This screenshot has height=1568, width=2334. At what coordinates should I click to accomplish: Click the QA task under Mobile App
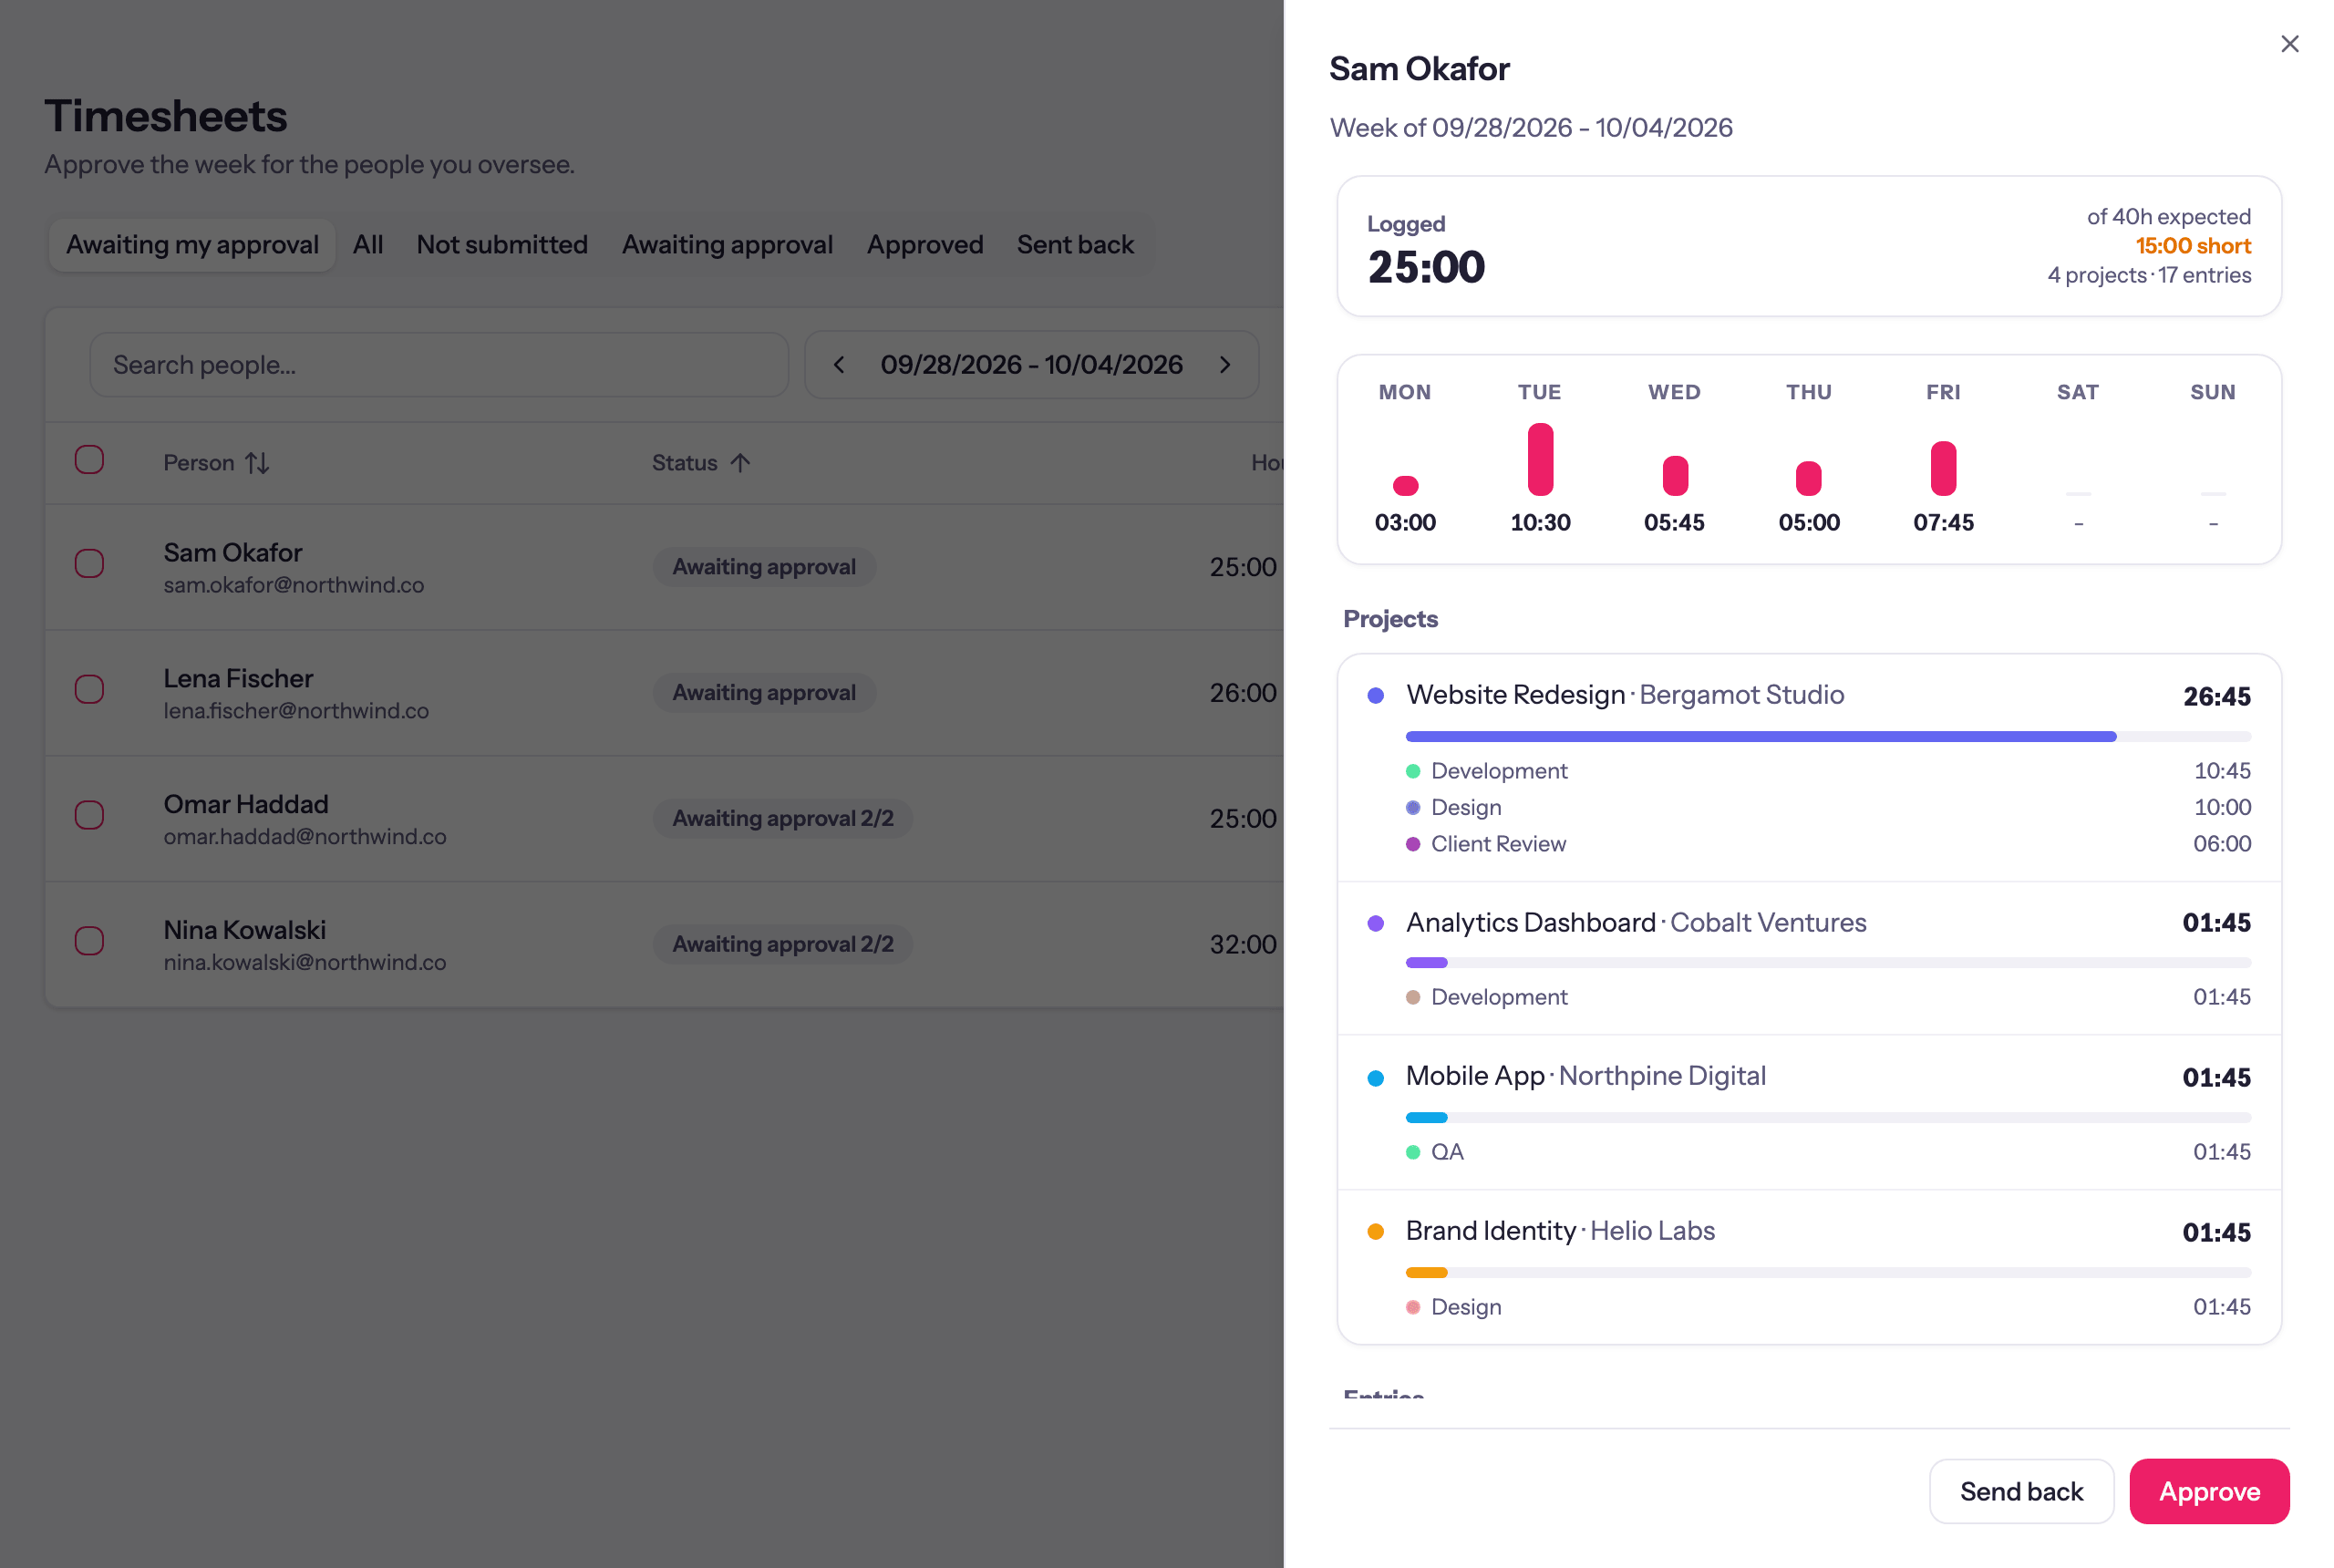click(1828, 1152)
